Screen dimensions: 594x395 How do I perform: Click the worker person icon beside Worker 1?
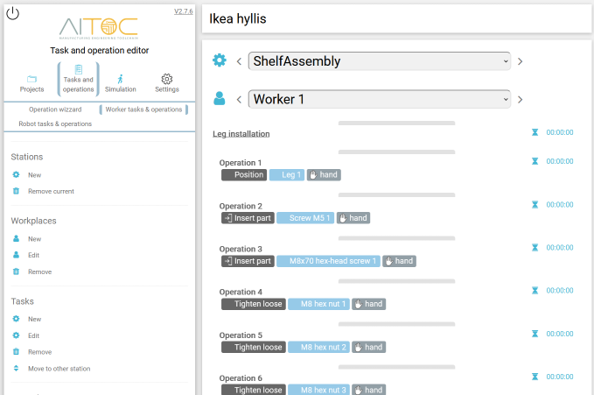[x=219, y=98]
